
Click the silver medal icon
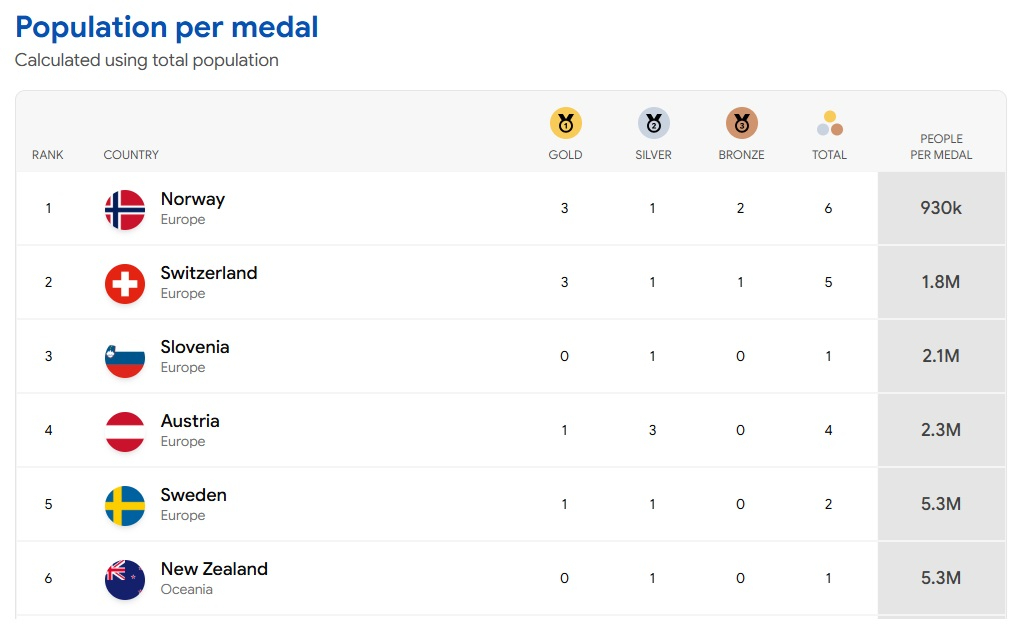653,124
